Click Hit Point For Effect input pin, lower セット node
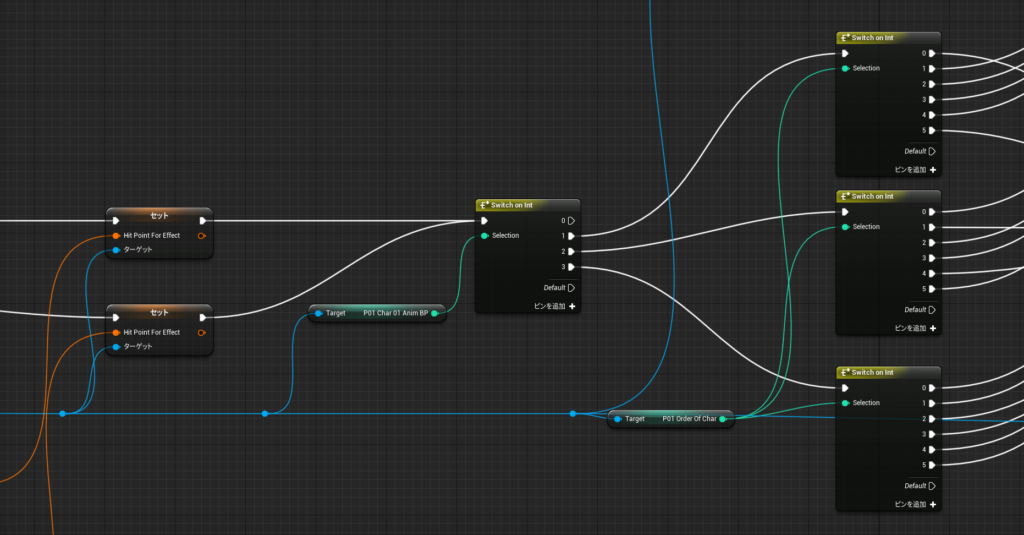Image resolution: width=1024 pixels, height=535 pixels. coord(116,332)
